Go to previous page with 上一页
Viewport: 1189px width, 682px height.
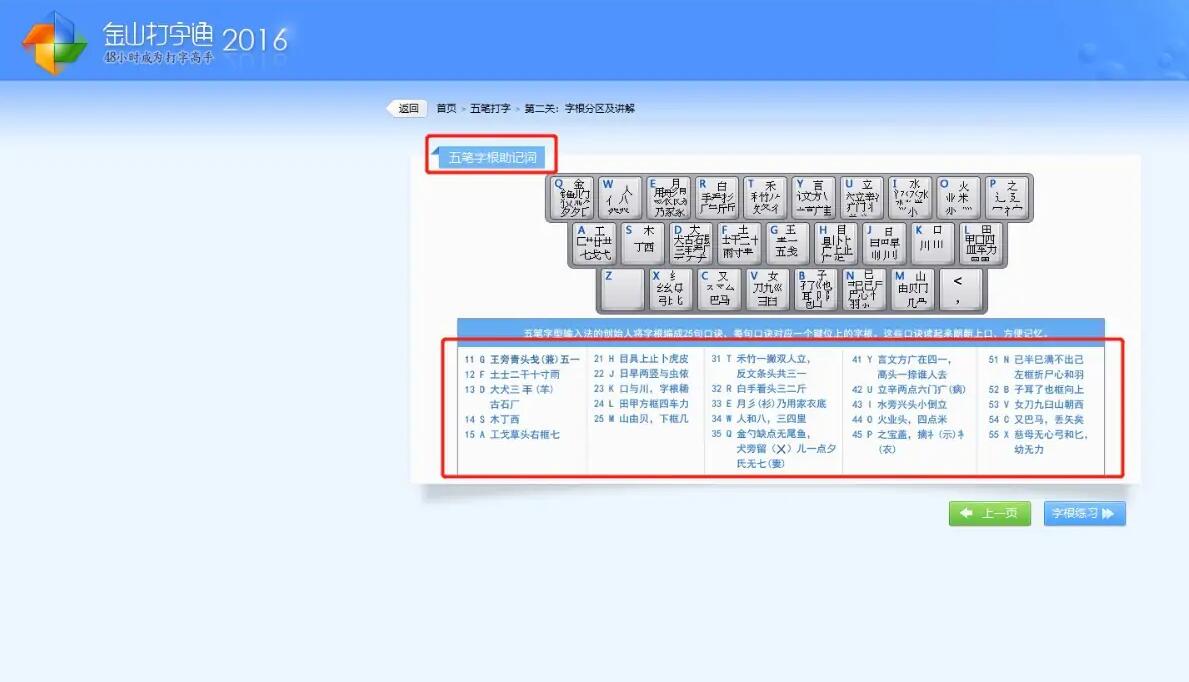click(990, 514)
